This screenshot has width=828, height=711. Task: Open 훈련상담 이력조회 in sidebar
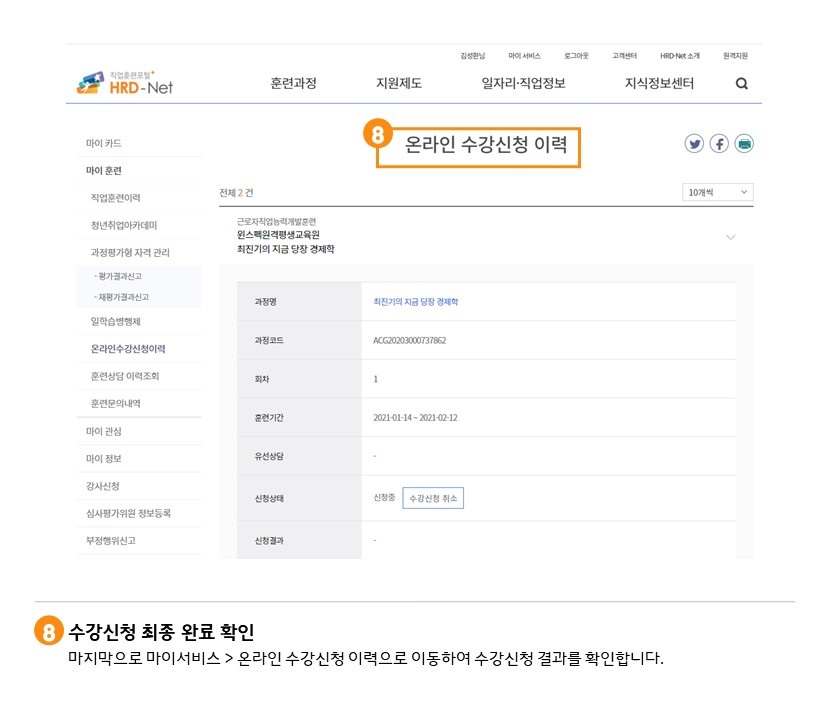point(125,376)
